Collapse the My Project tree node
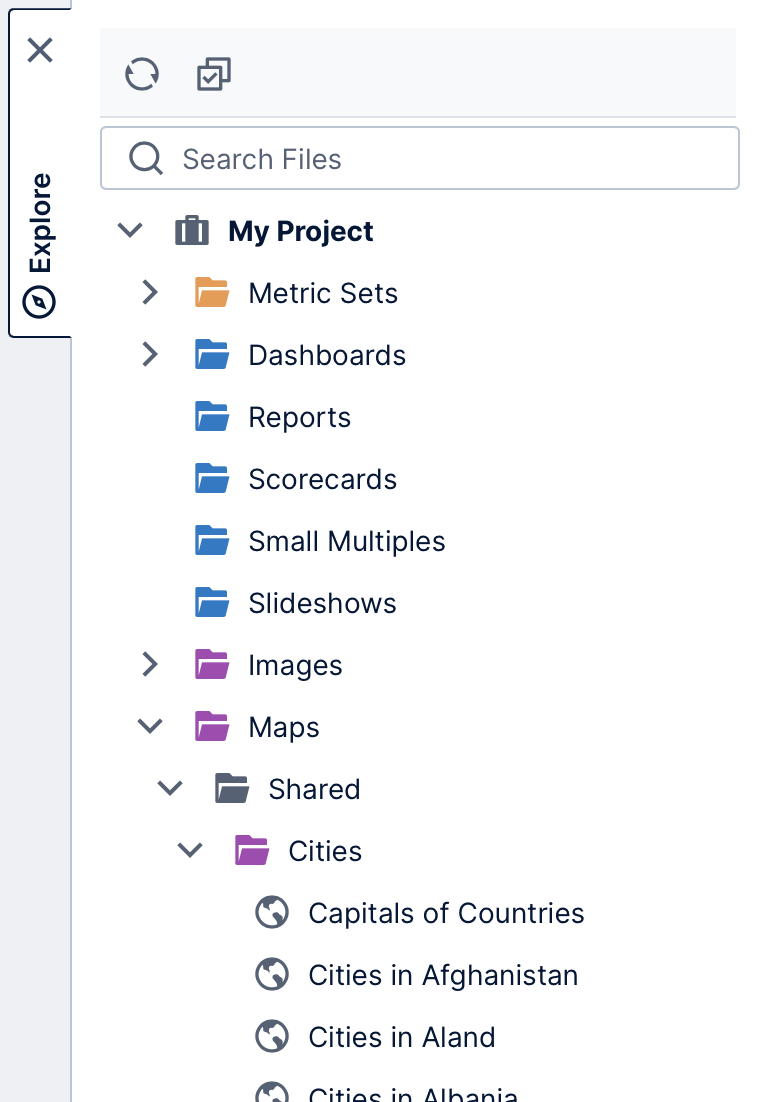The width and height of the screenshot is (766, 1102). click(130, 230)
